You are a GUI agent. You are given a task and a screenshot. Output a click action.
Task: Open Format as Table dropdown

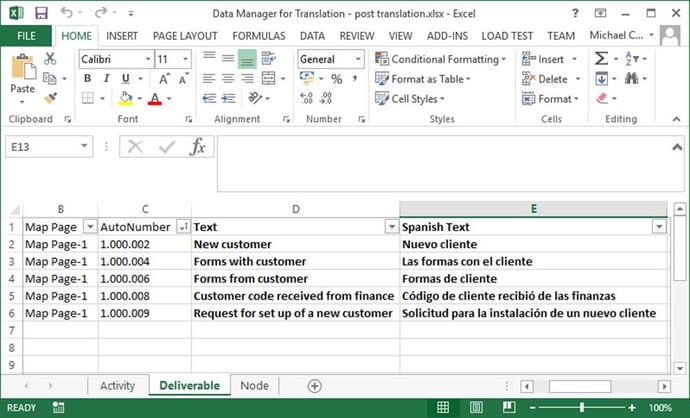point(422,79)
